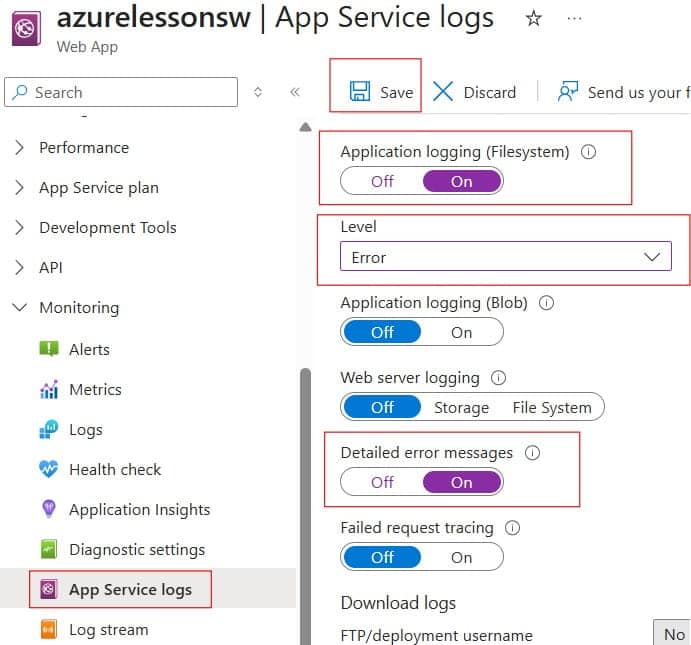Click the azurelessonsw Web App icon

click(x=26, y=28)
